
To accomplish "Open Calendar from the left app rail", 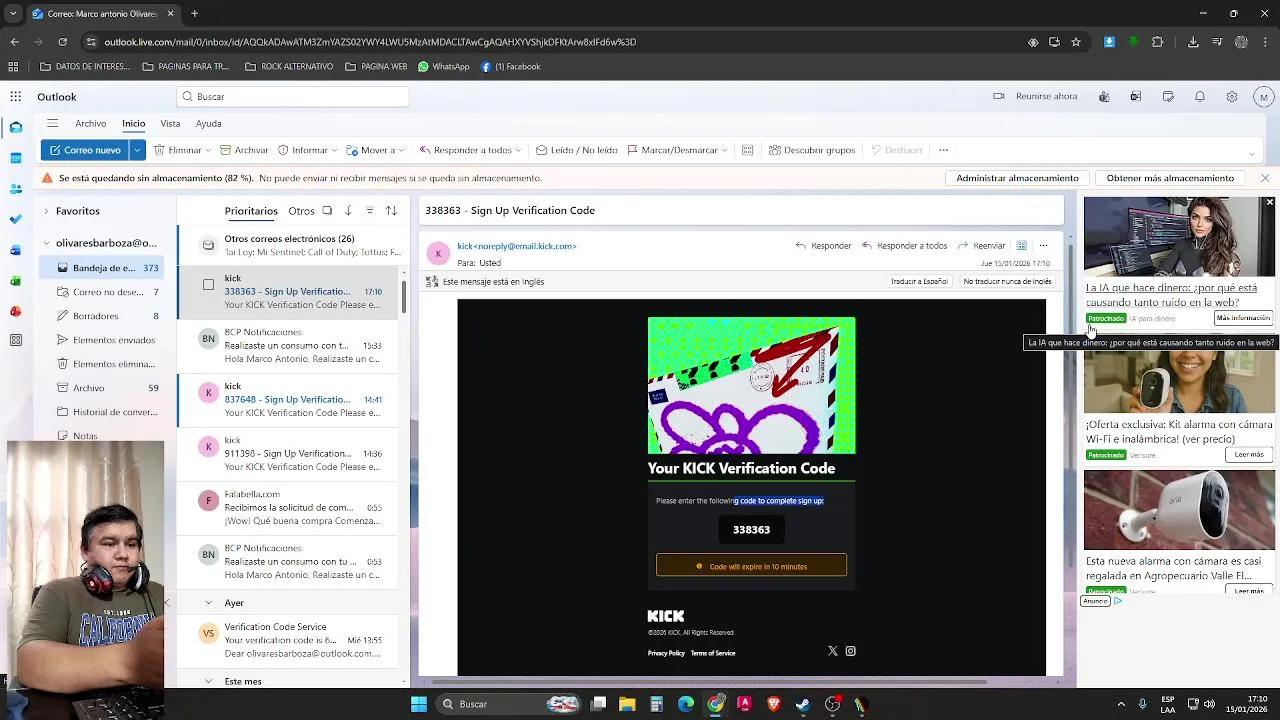I will point(16,157).
